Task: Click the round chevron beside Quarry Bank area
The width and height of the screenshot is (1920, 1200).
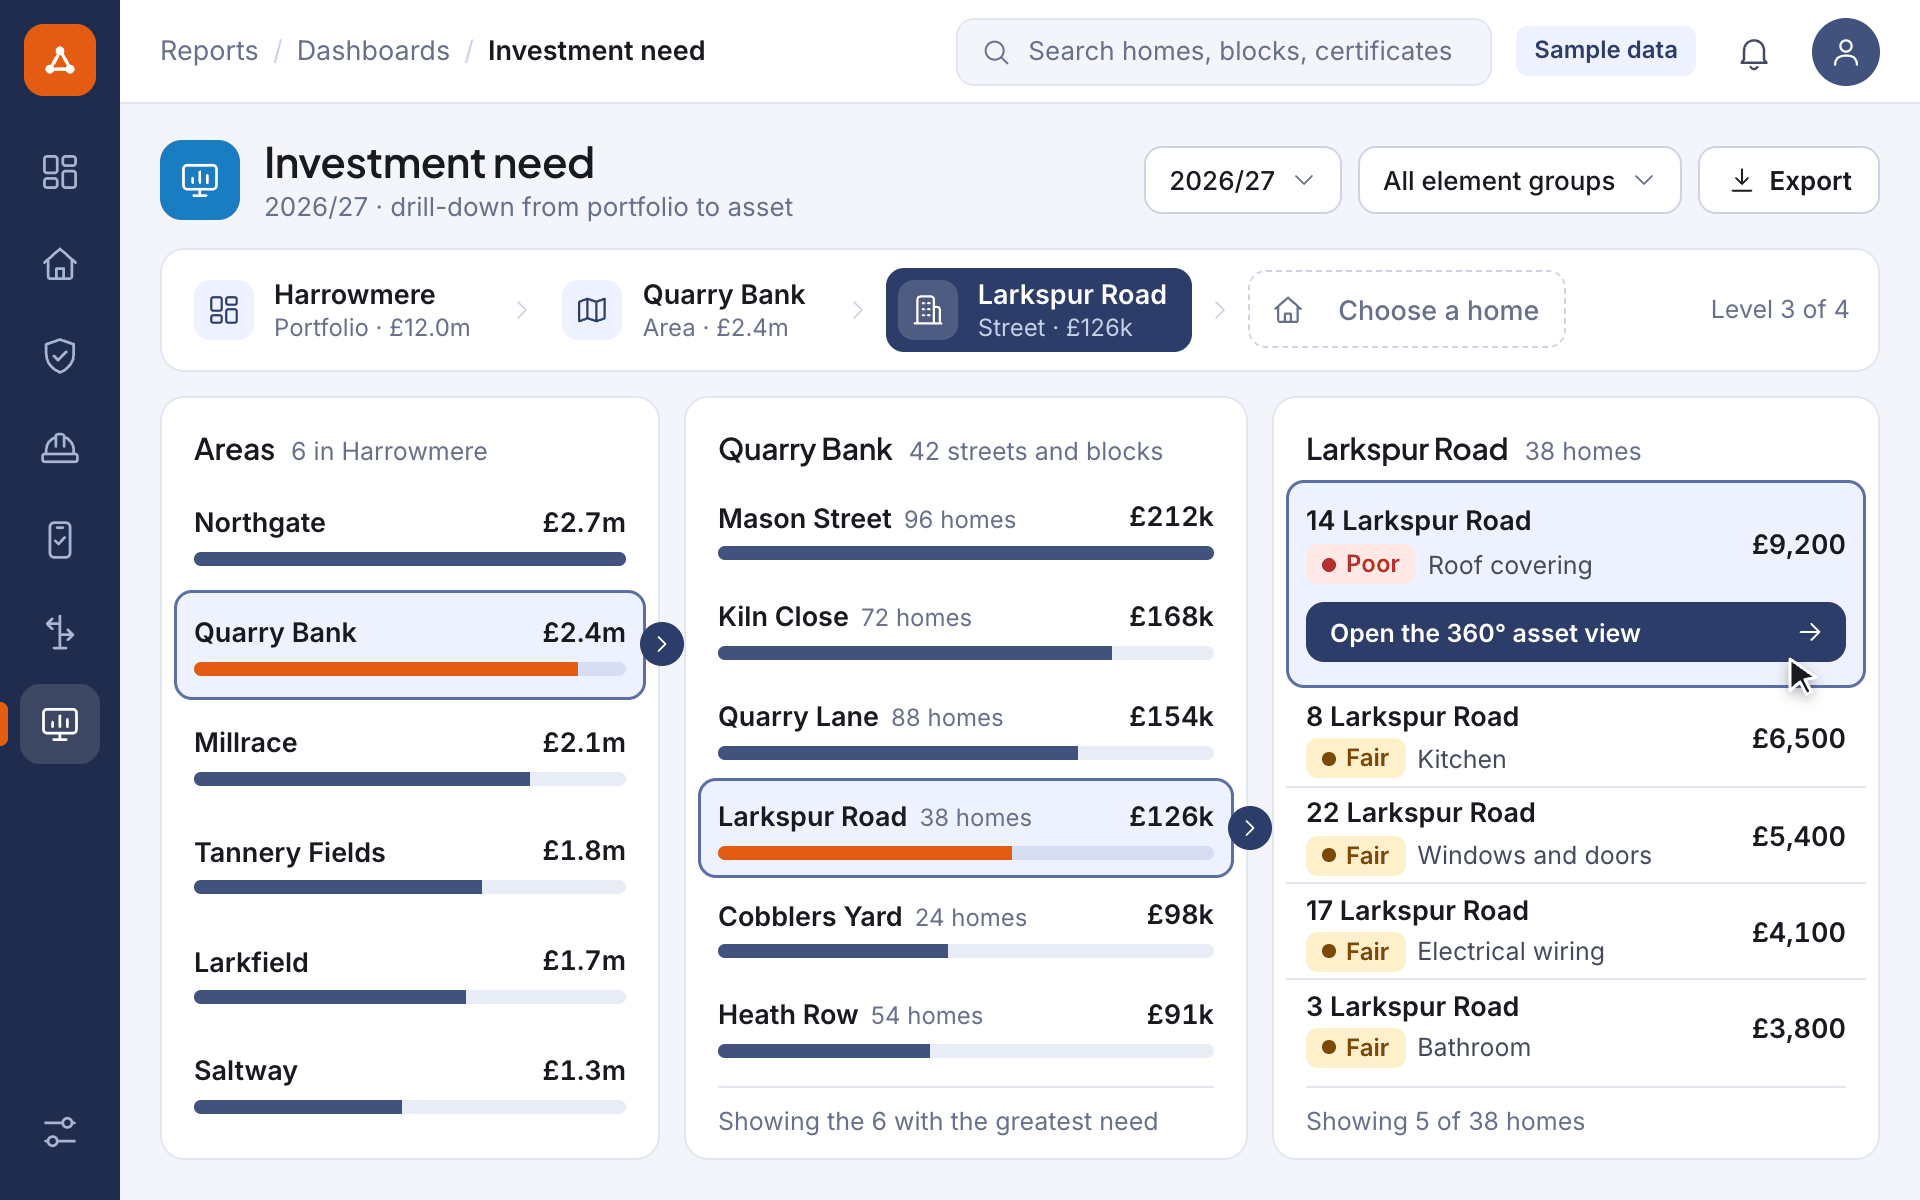Action: click(662, 644)
